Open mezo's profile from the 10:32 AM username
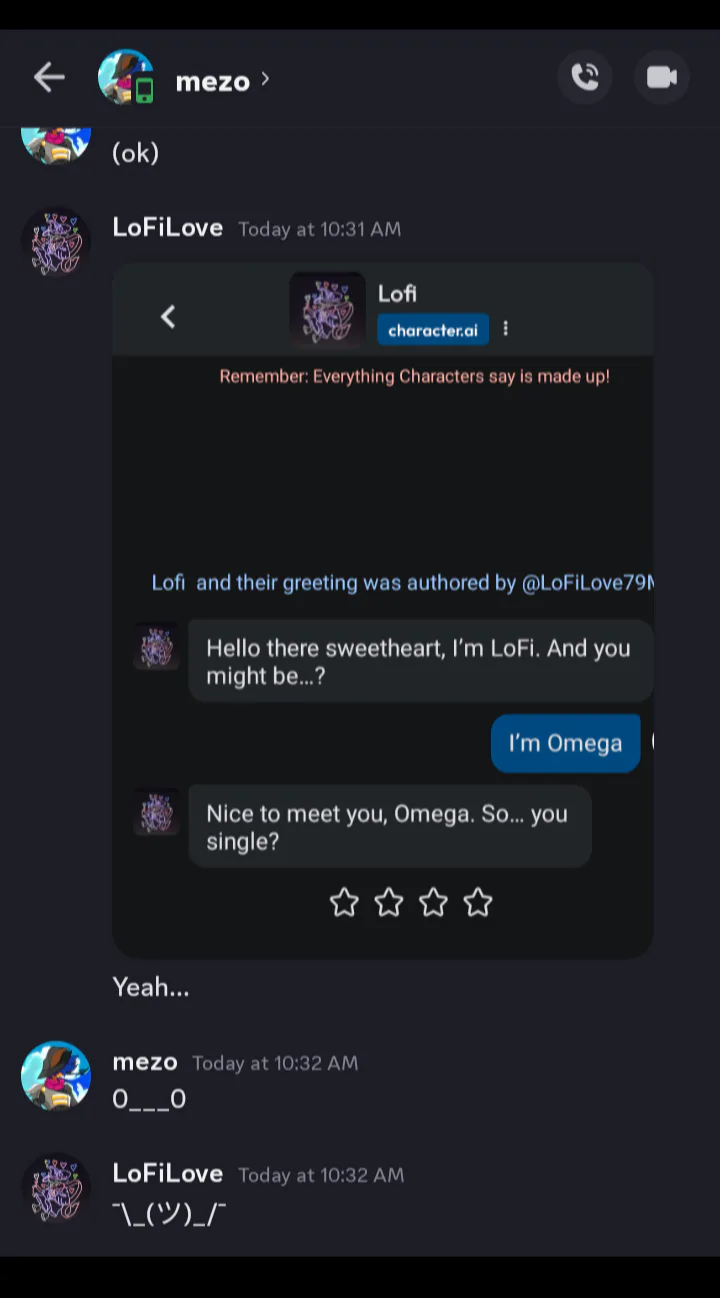720x1298 pixels. [145, 1062]
